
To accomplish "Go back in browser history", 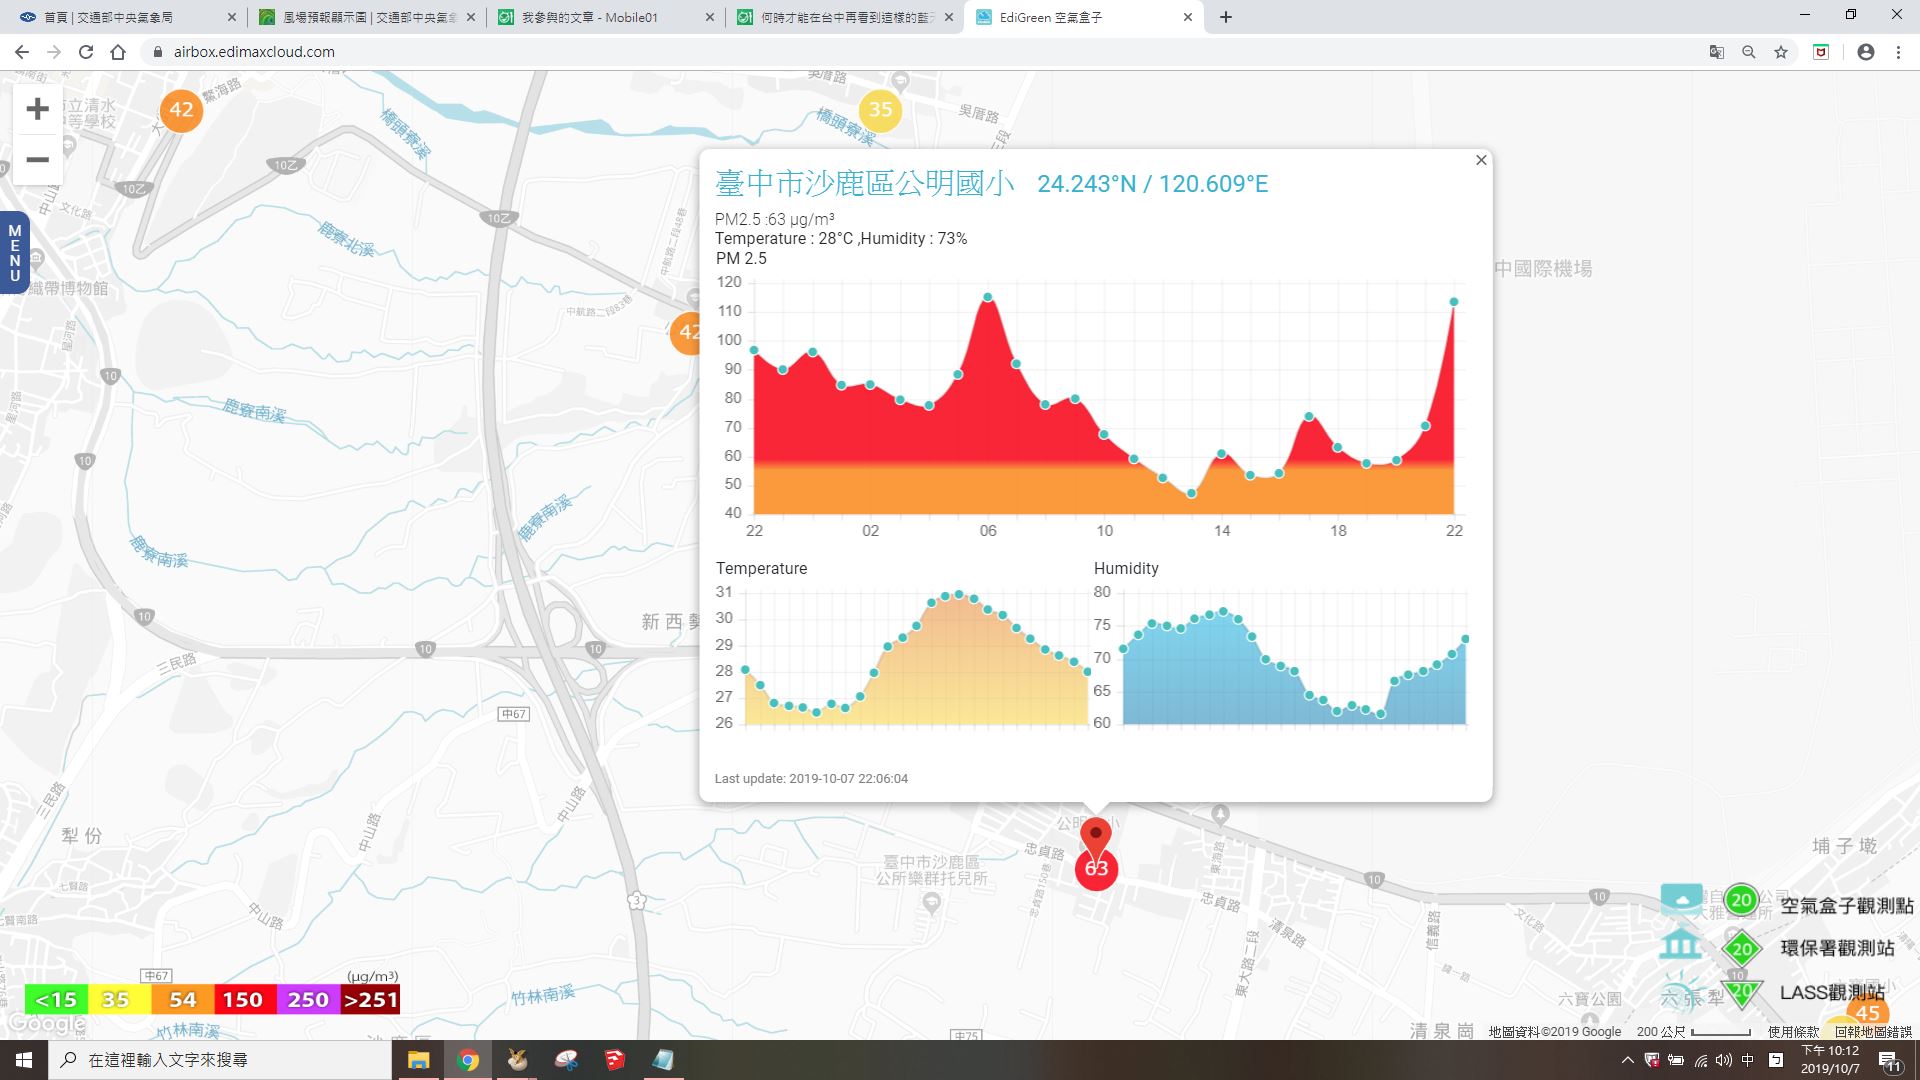I will click(22, 52).
